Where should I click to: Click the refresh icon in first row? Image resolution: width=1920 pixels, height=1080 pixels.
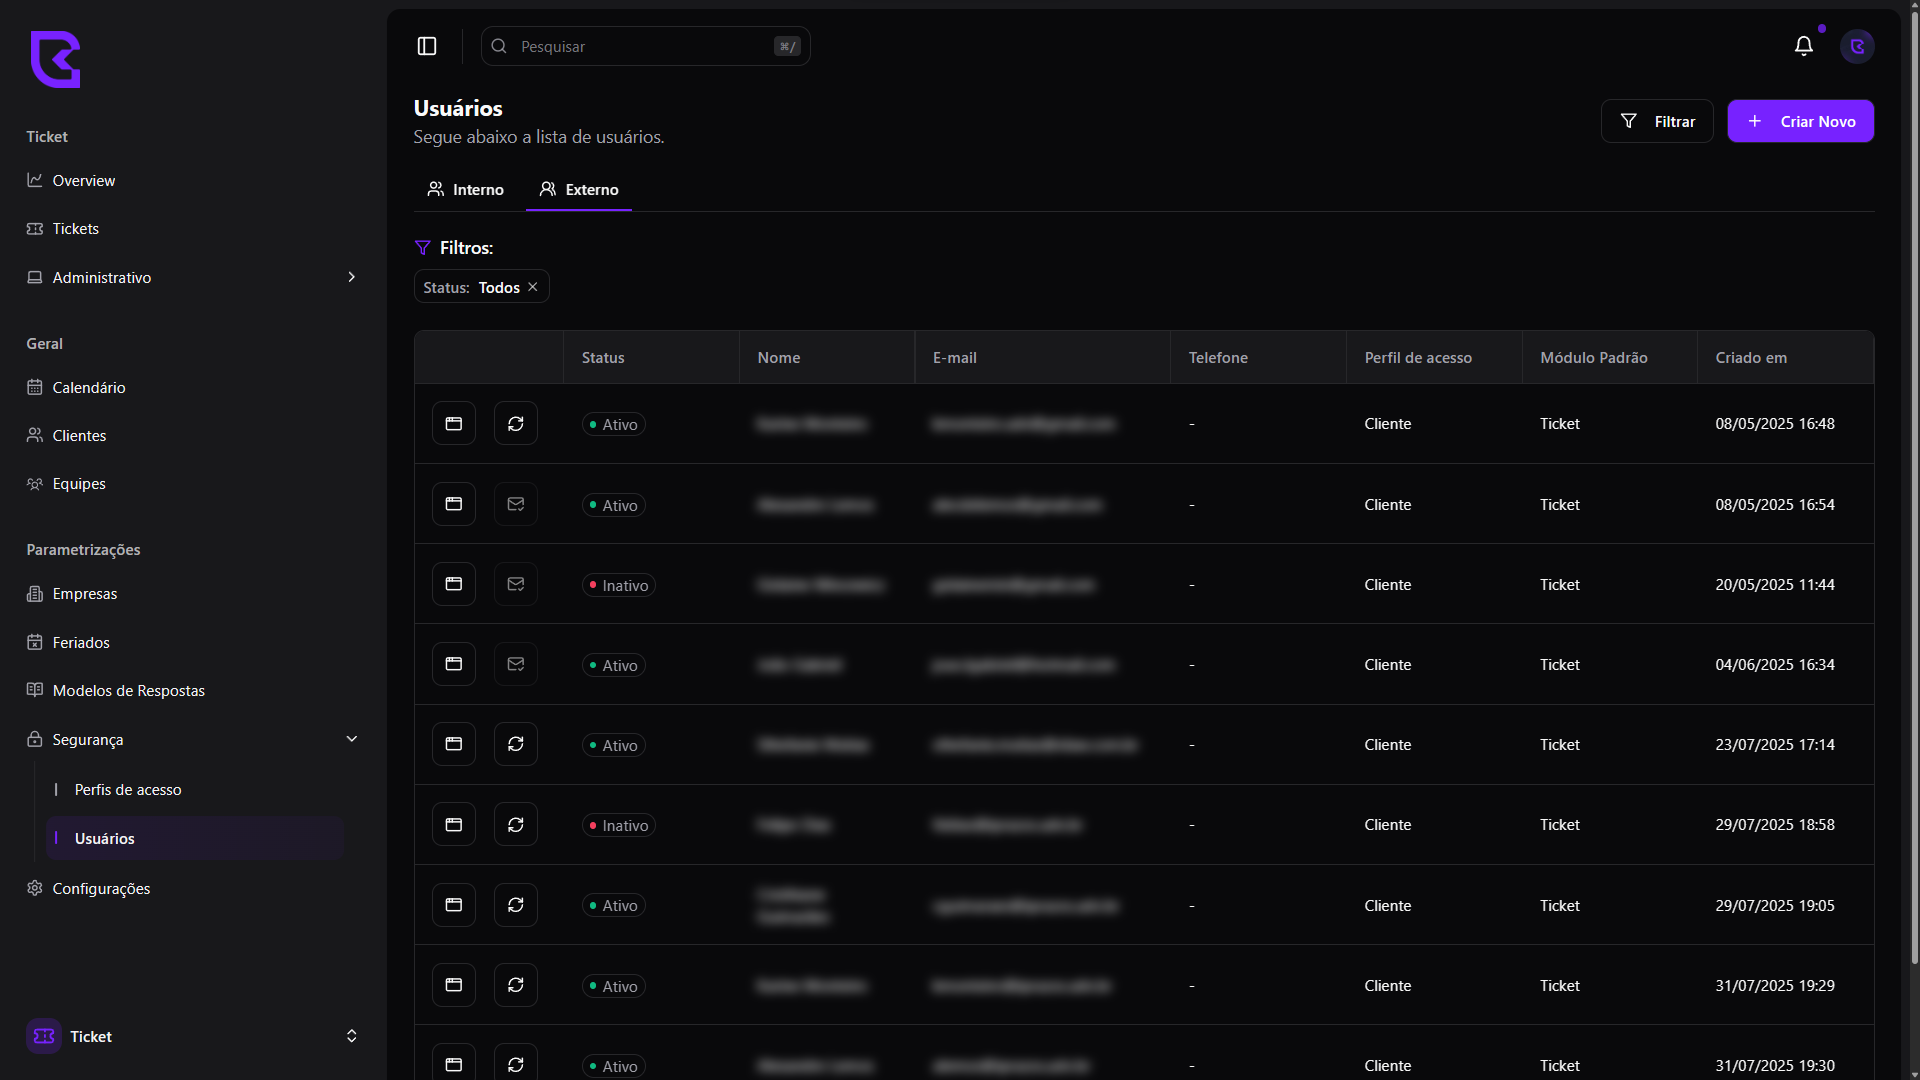pyautogui.click(x=516, y=424)
